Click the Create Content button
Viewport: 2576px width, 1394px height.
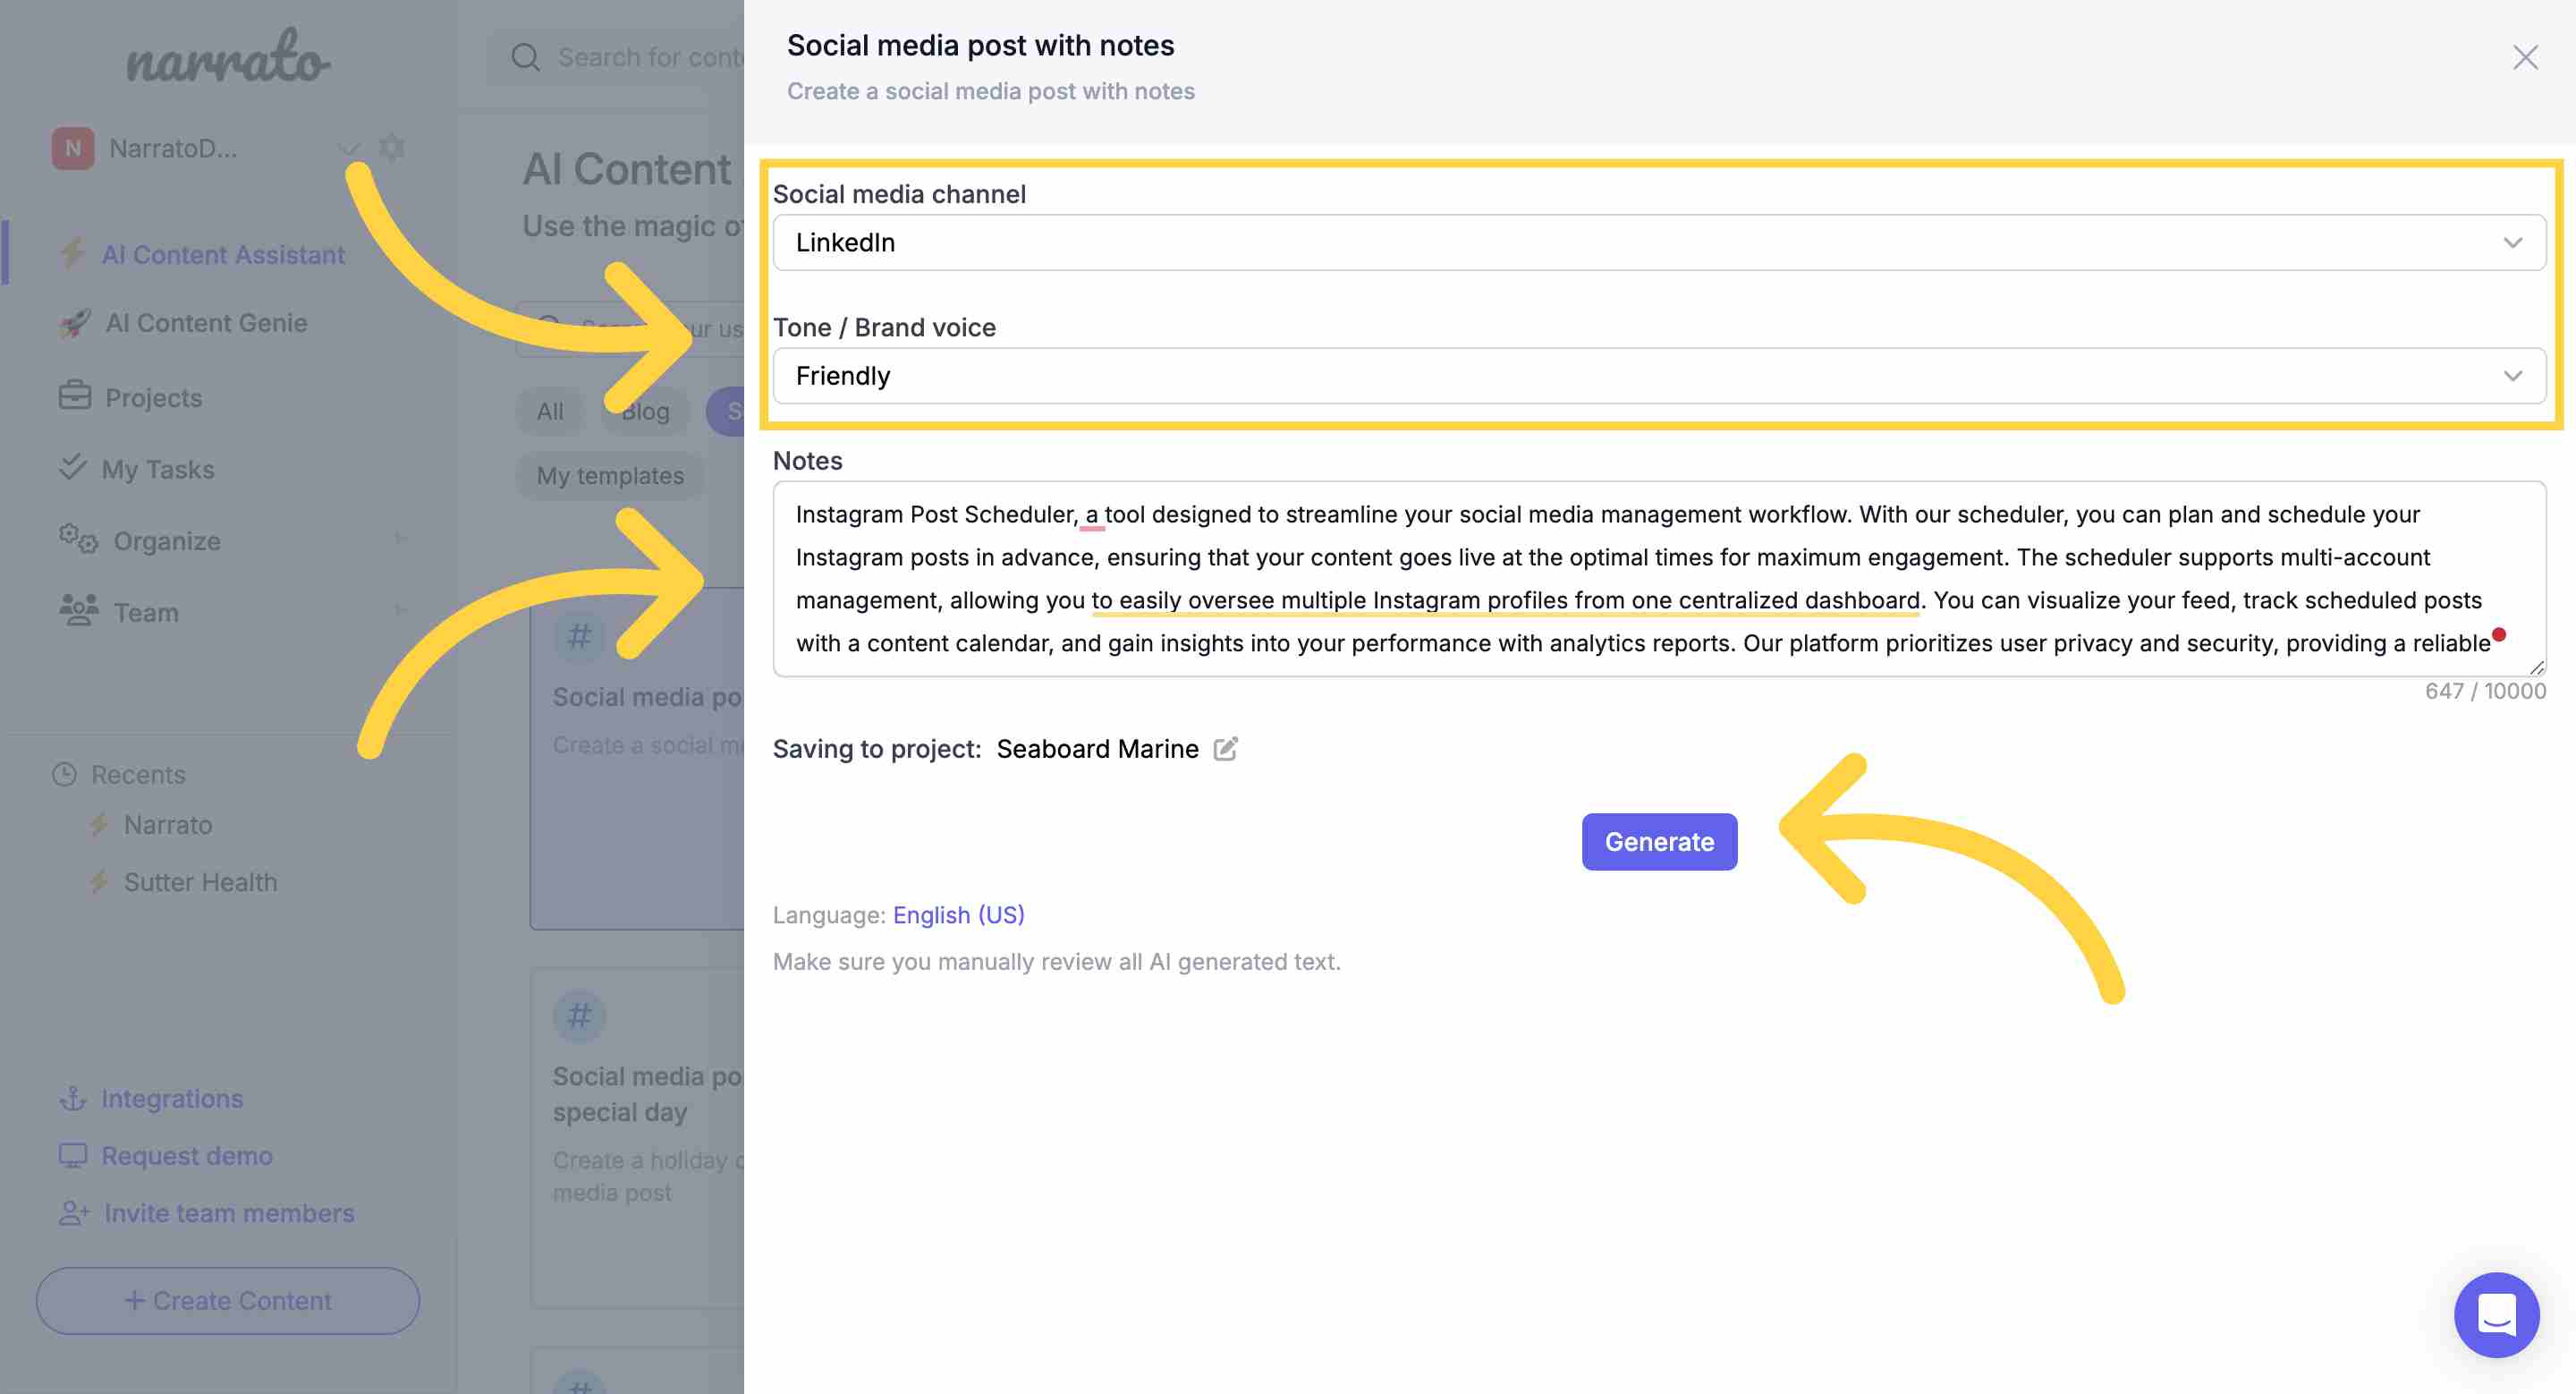click(228, 1300)
